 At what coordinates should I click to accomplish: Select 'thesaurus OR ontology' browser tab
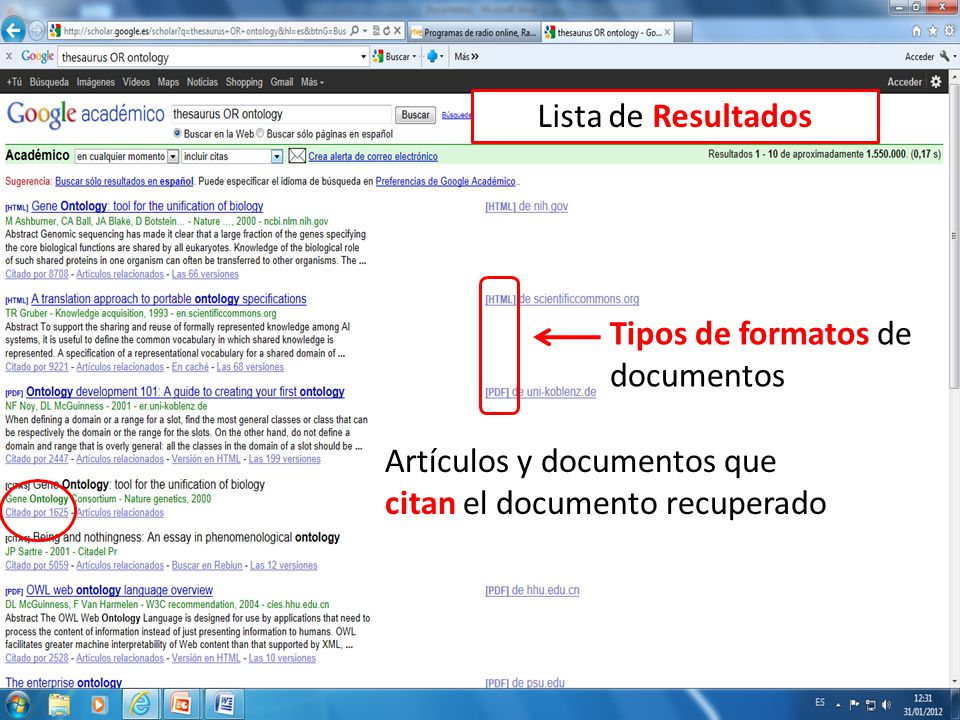click(609, 32)
